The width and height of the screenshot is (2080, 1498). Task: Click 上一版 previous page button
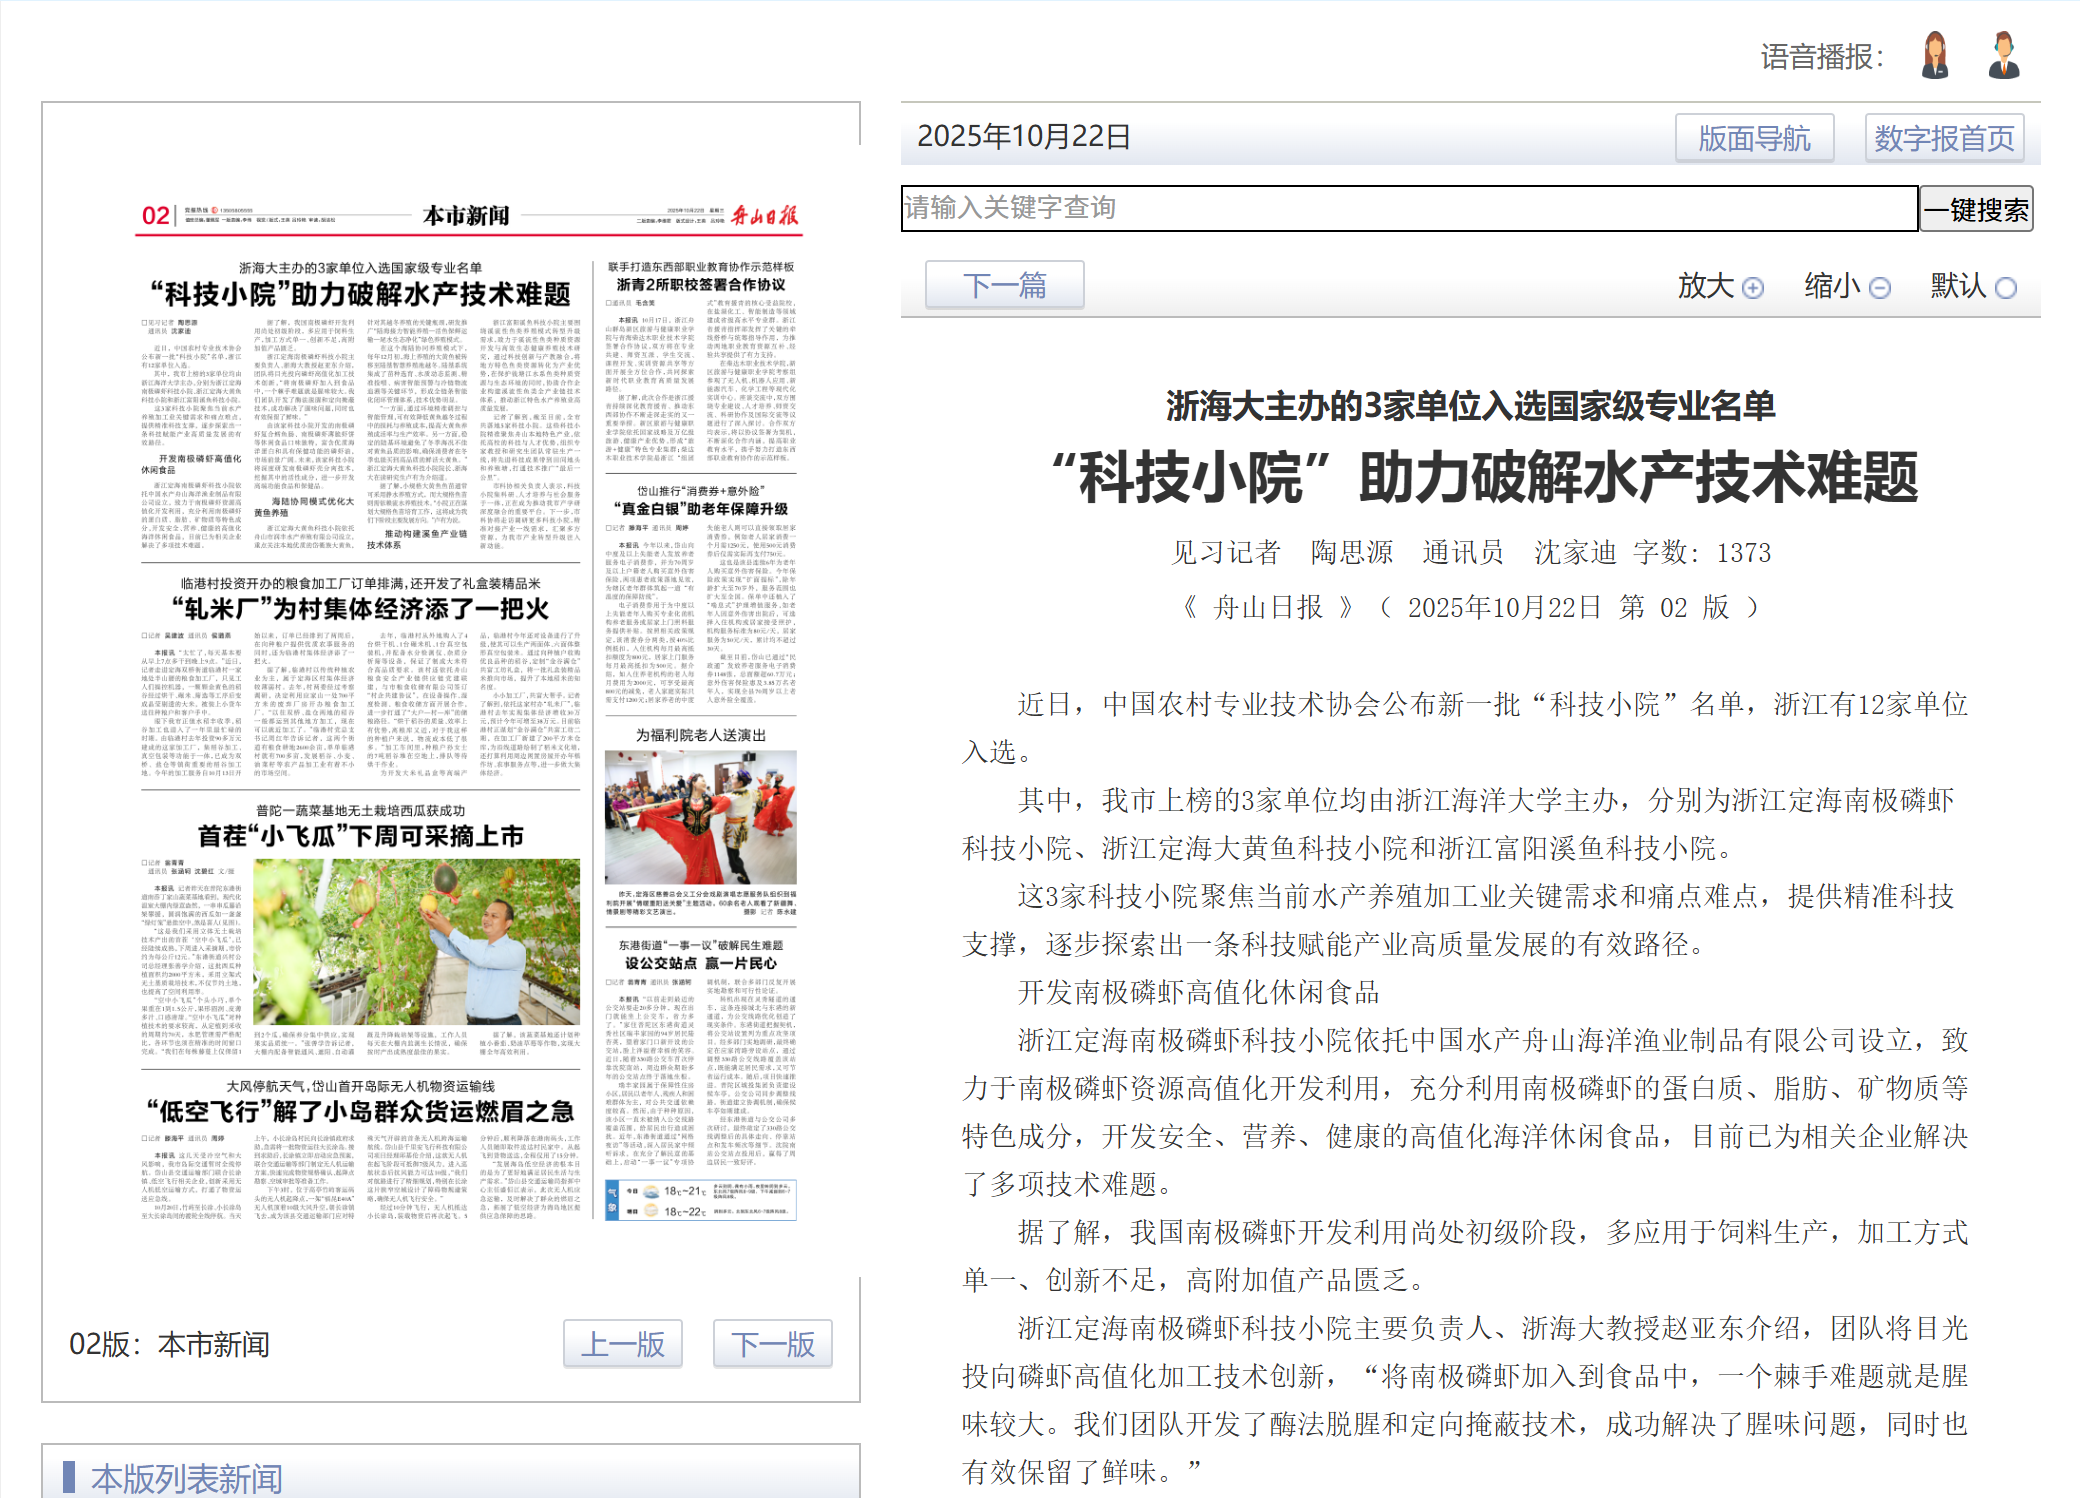click(x=622, y=1344)
